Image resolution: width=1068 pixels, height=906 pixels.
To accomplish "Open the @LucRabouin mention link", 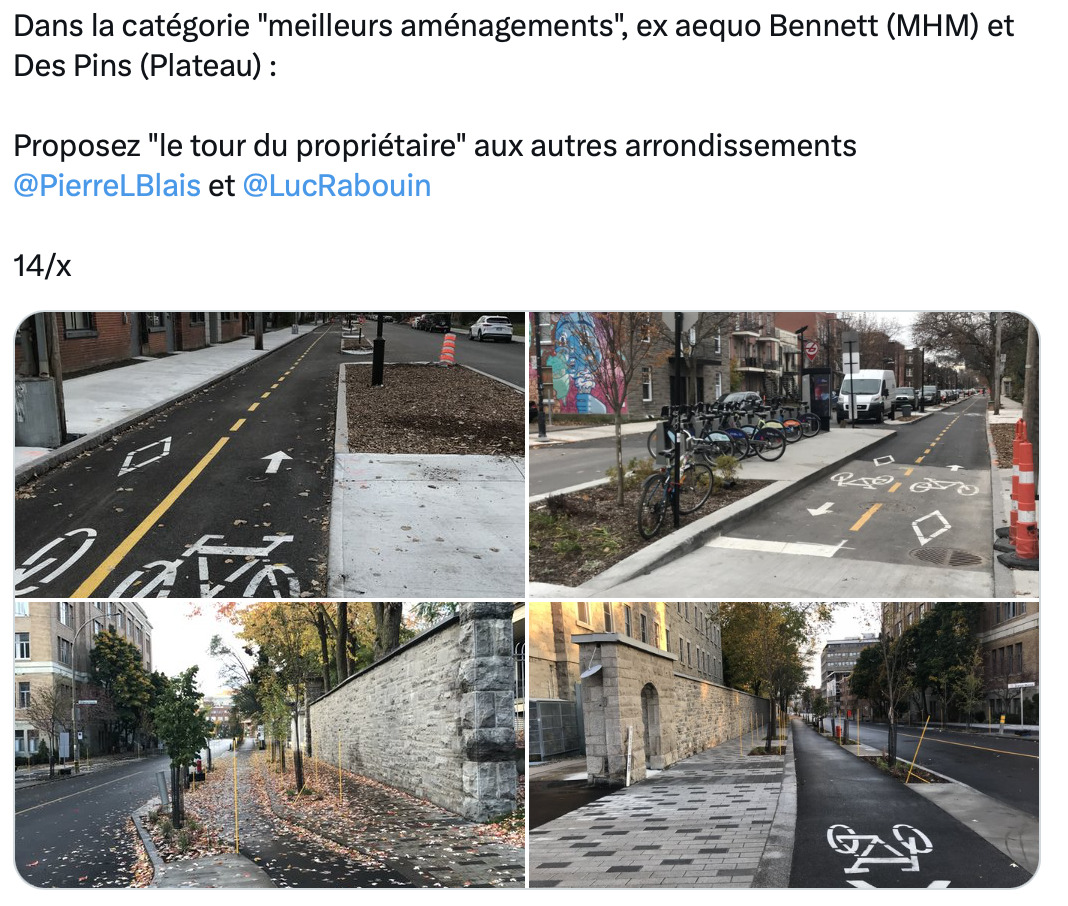I will (x=336, y=186).
